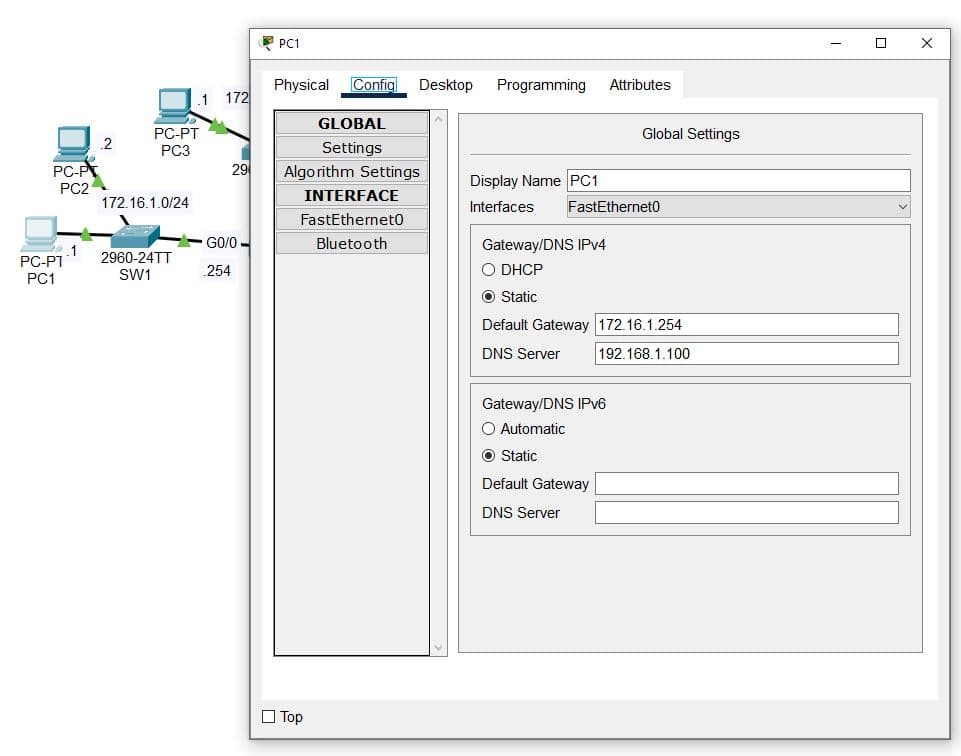Enable DHCP for IPv4 gateway
Screen dimensions: 961x756
[x=489, y=270]
